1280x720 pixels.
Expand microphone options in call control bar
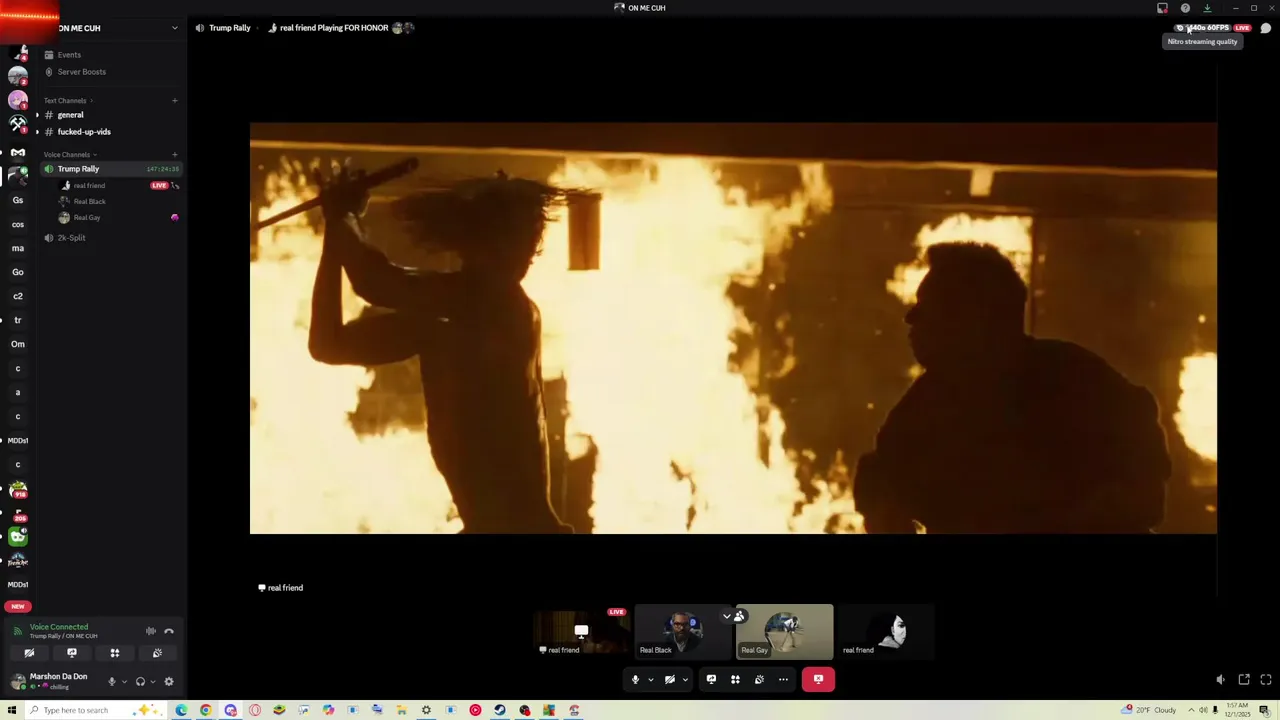(650, 680)
